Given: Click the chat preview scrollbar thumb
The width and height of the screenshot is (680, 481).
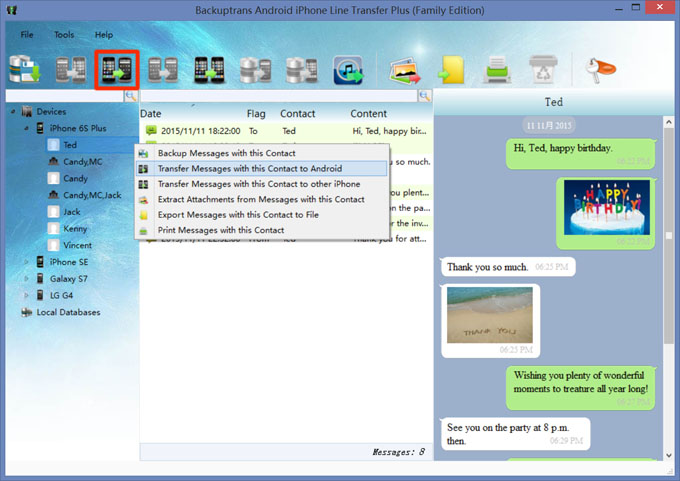Looking at the screenshot, I should coord(669,235).
